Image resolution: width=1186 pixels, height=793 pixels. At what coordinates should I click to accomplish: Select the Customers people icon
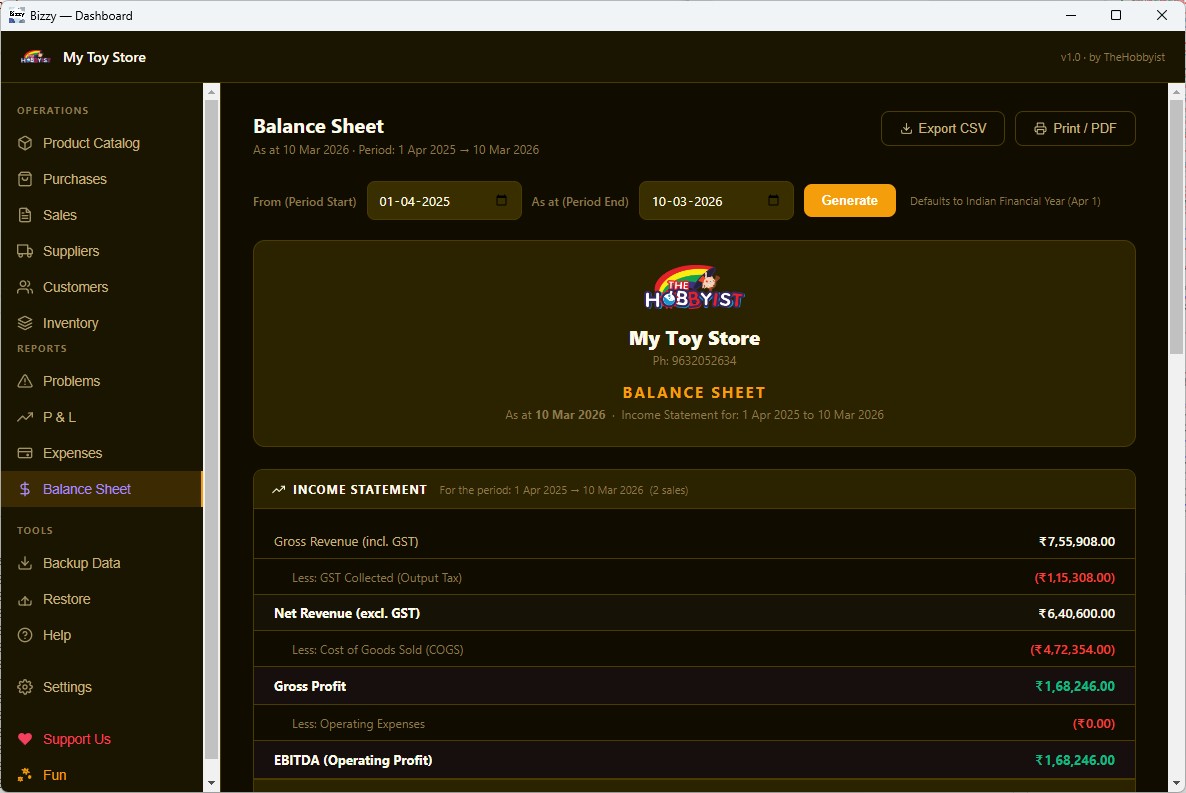tap(25, 288)
